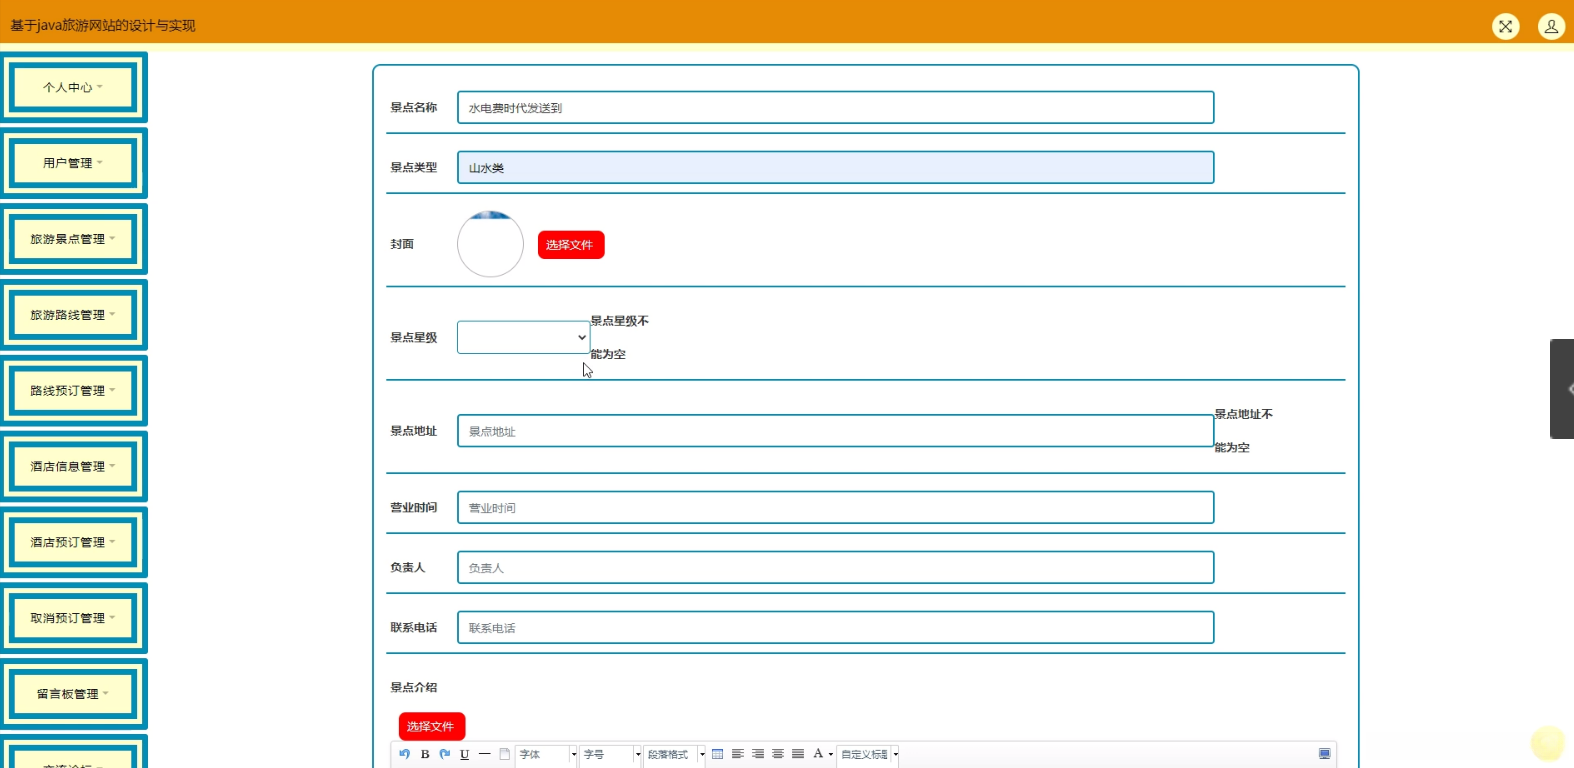Click the 联系电话 field label

[414, 628]
